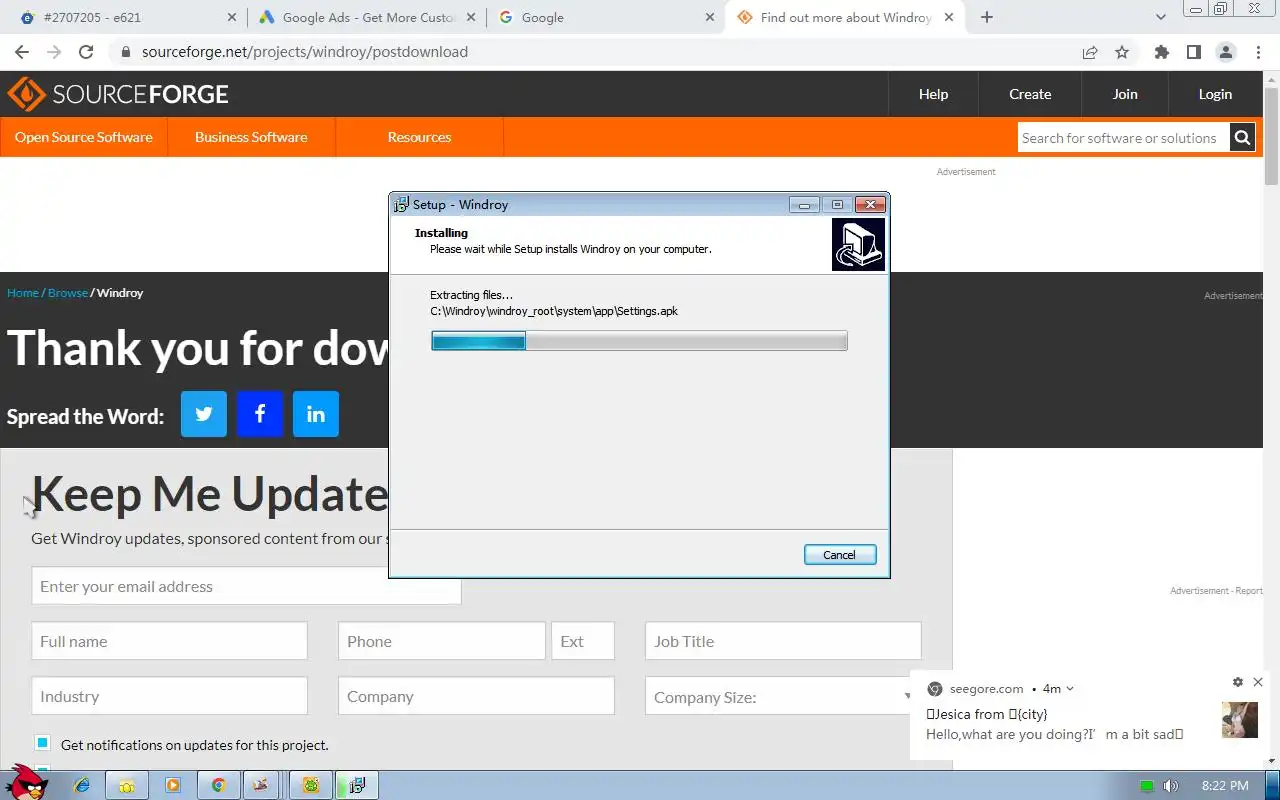This screenshot has width=1280, height=800.
Task: Expand the Company Size dropdown
Action: coord(783,696)
